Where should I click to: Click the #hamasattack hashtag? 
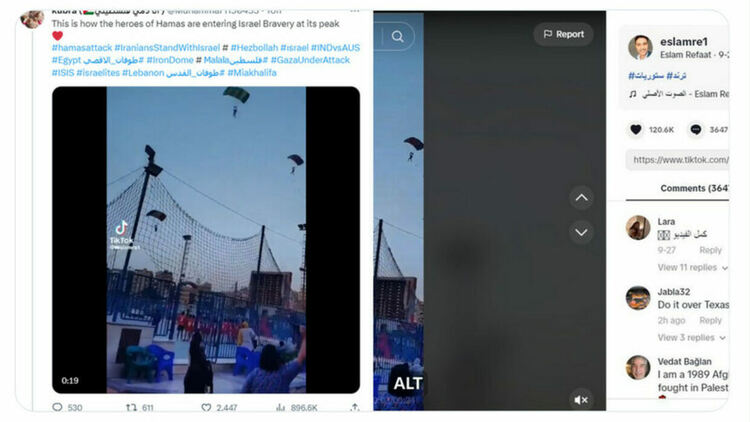82,48
